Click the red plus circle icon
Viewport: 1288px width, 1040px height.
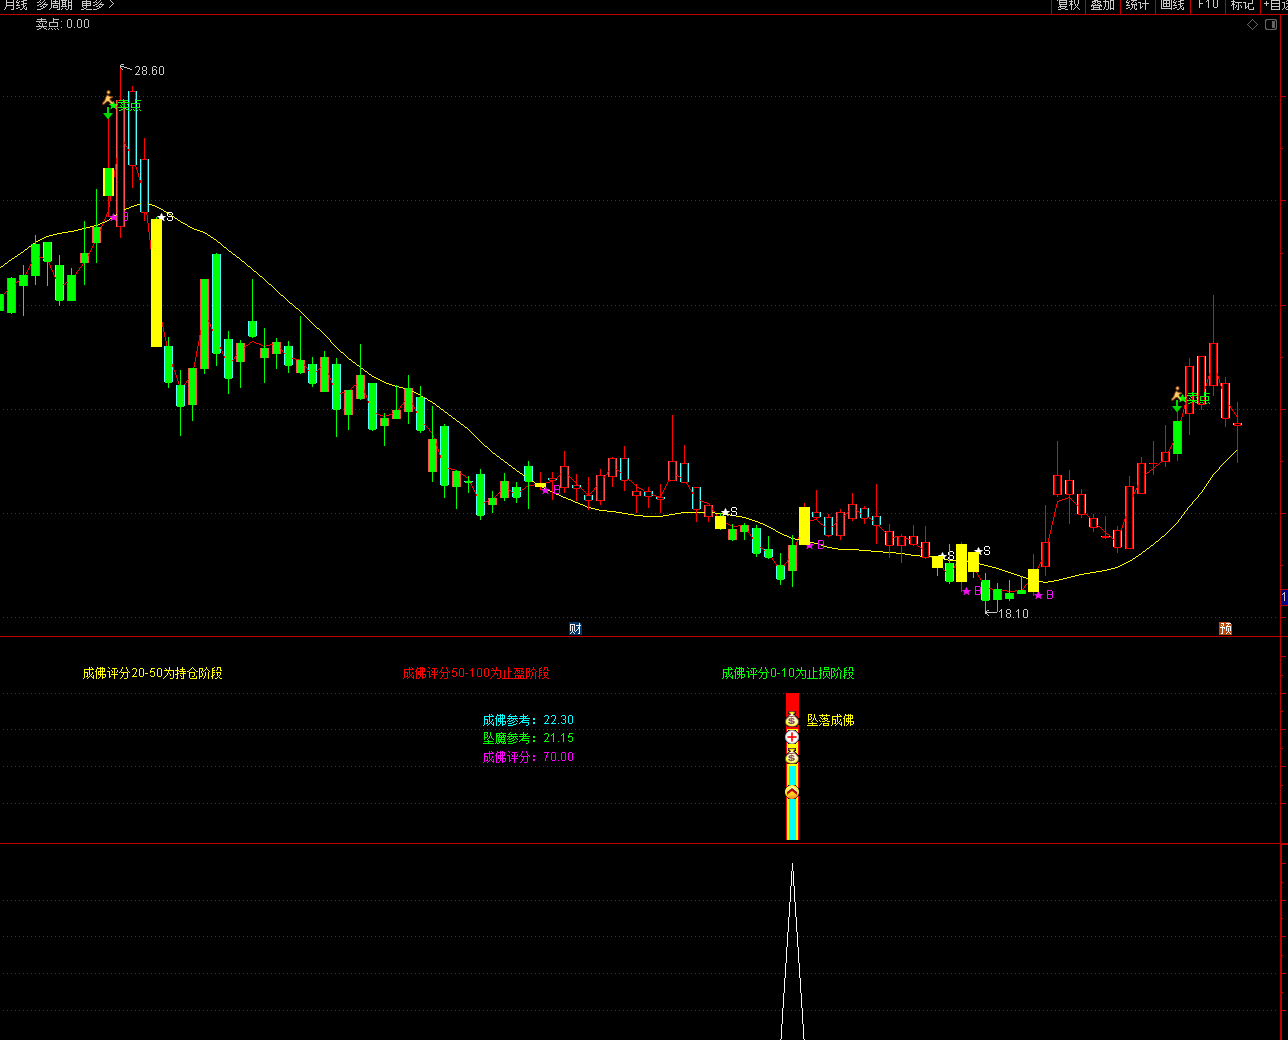click(x=792, y=738)
